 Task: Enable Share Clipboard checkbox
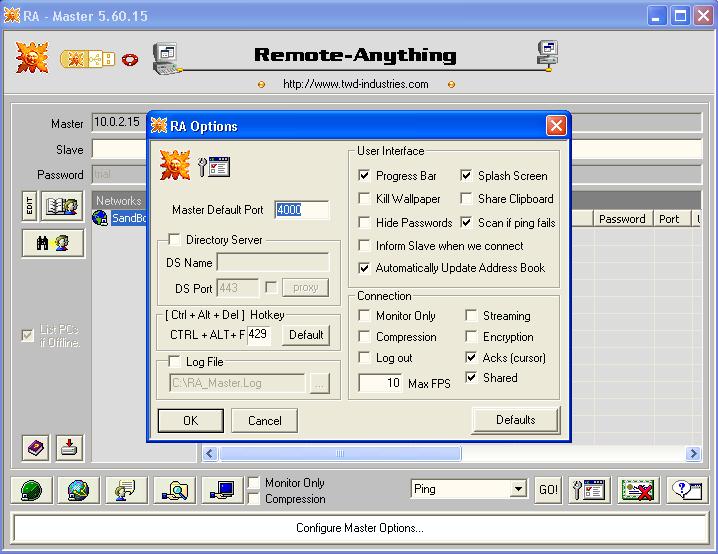tap(466, 198)
